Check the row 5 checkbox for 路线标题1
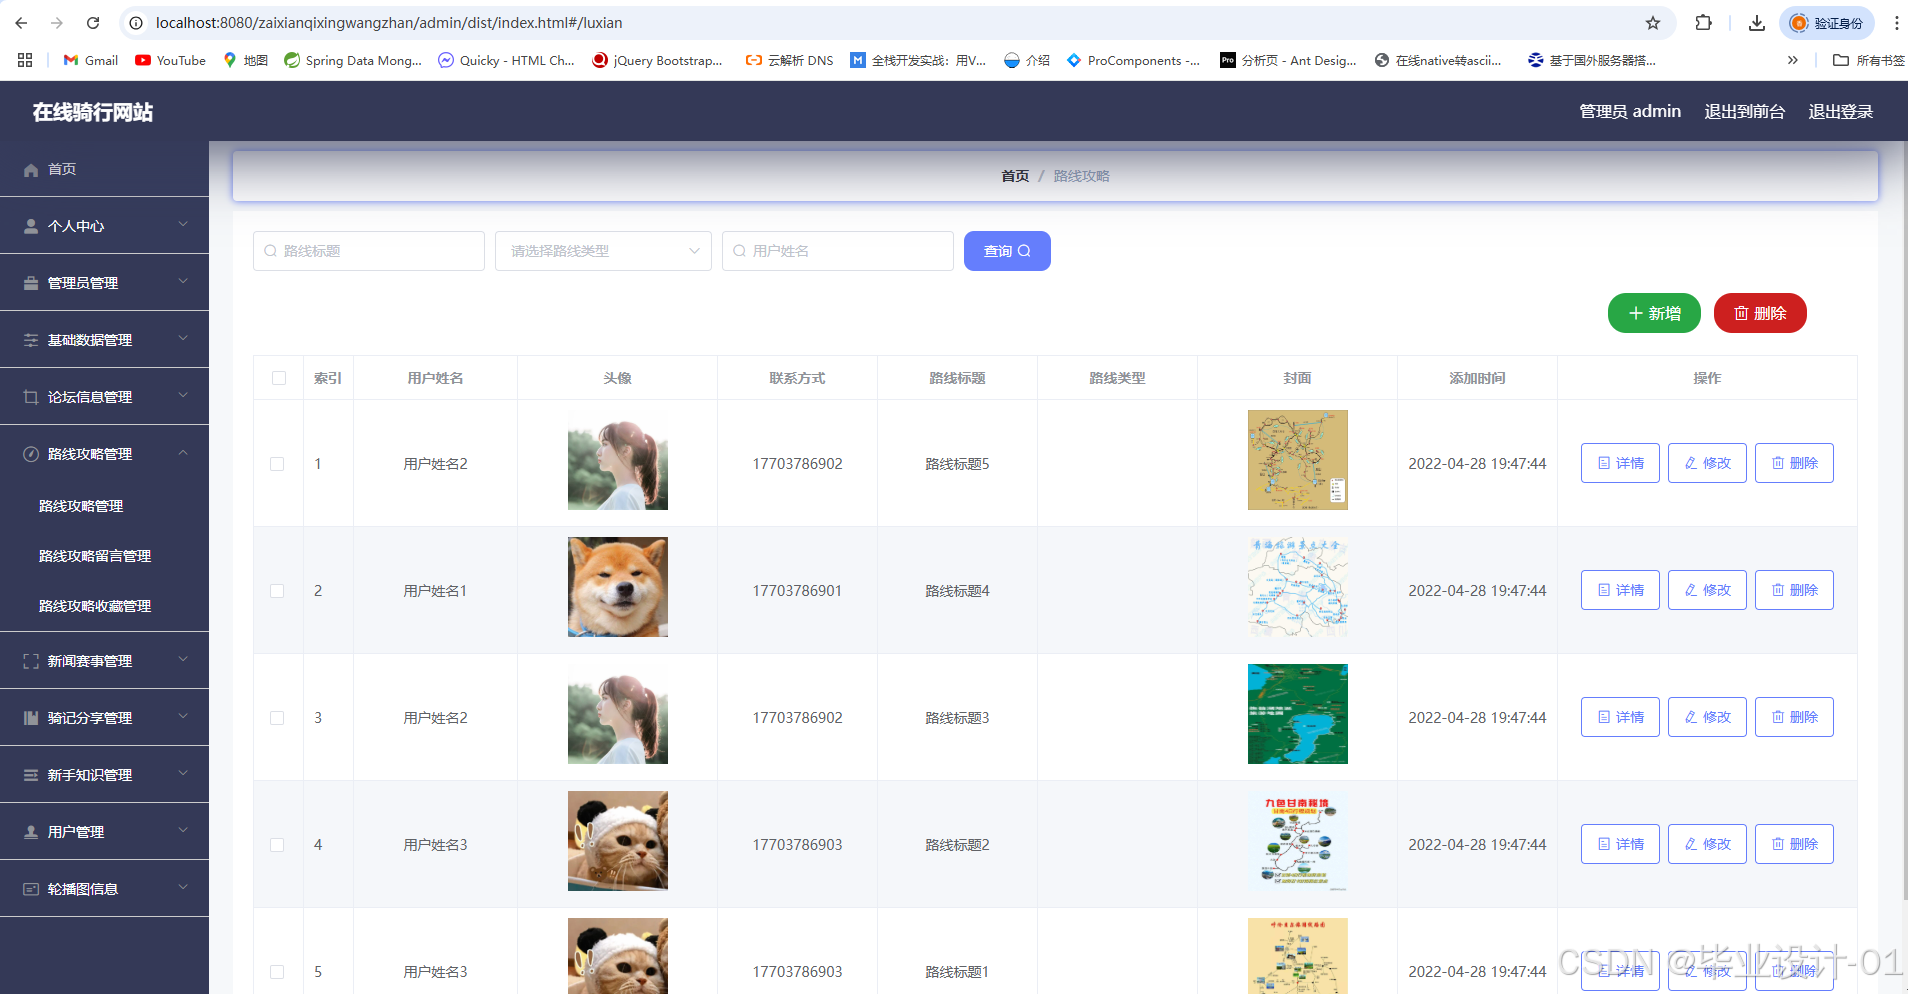 tap(277, 972)
